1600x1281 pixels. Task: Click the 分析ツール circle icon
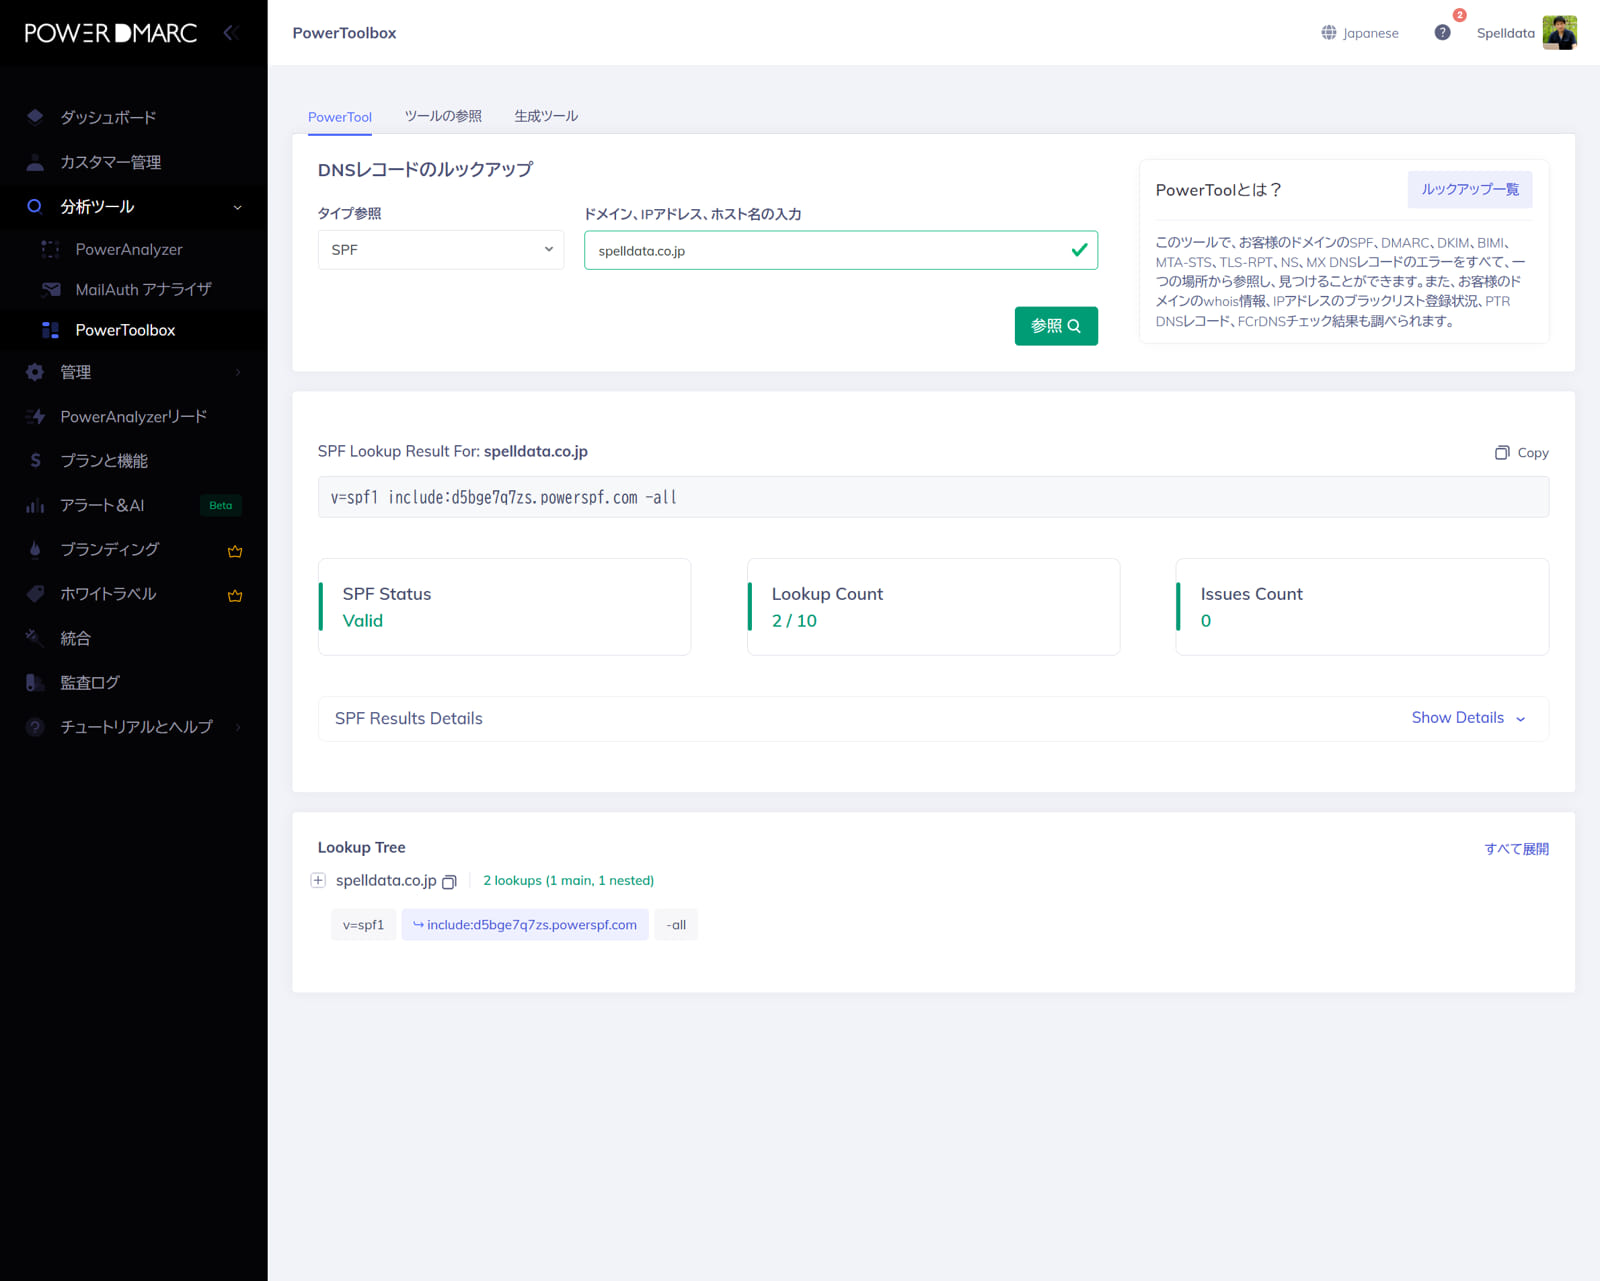point(35,206)
